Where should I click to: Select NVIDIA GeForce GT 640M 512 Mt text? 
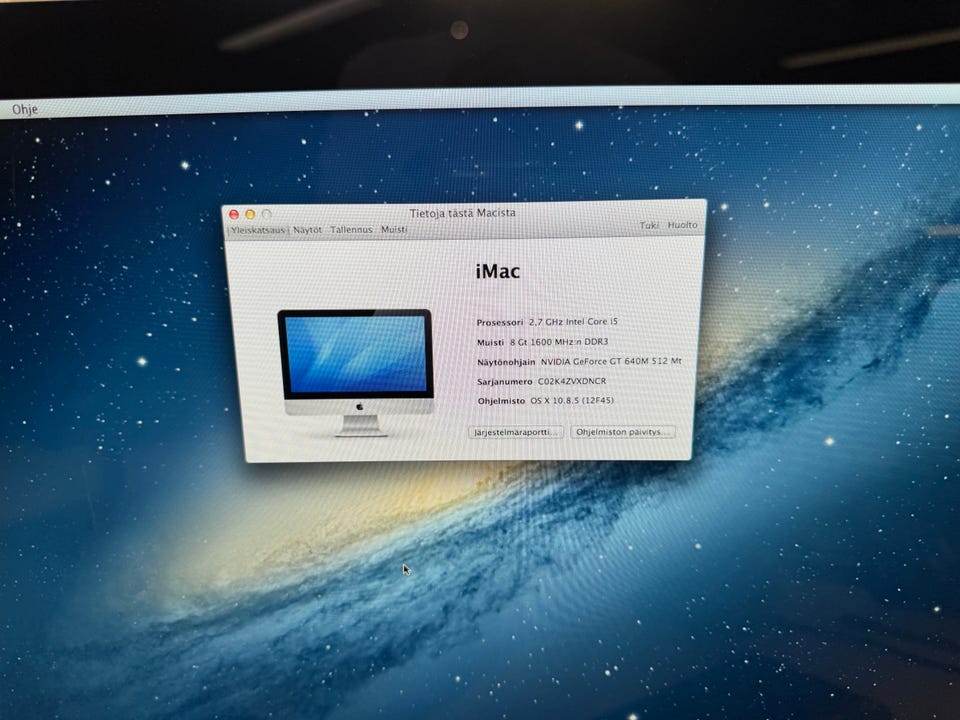(x=611, y=361)
